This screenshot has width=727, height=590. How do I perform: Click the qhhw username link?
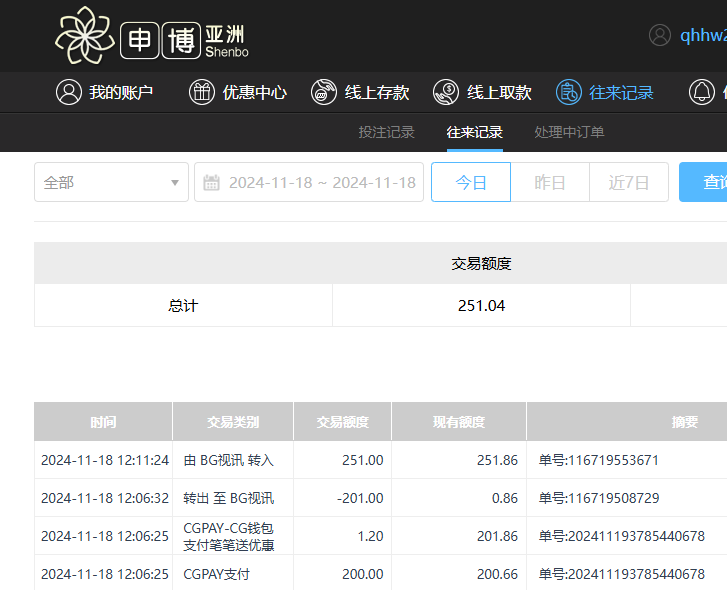coord(703,35)
